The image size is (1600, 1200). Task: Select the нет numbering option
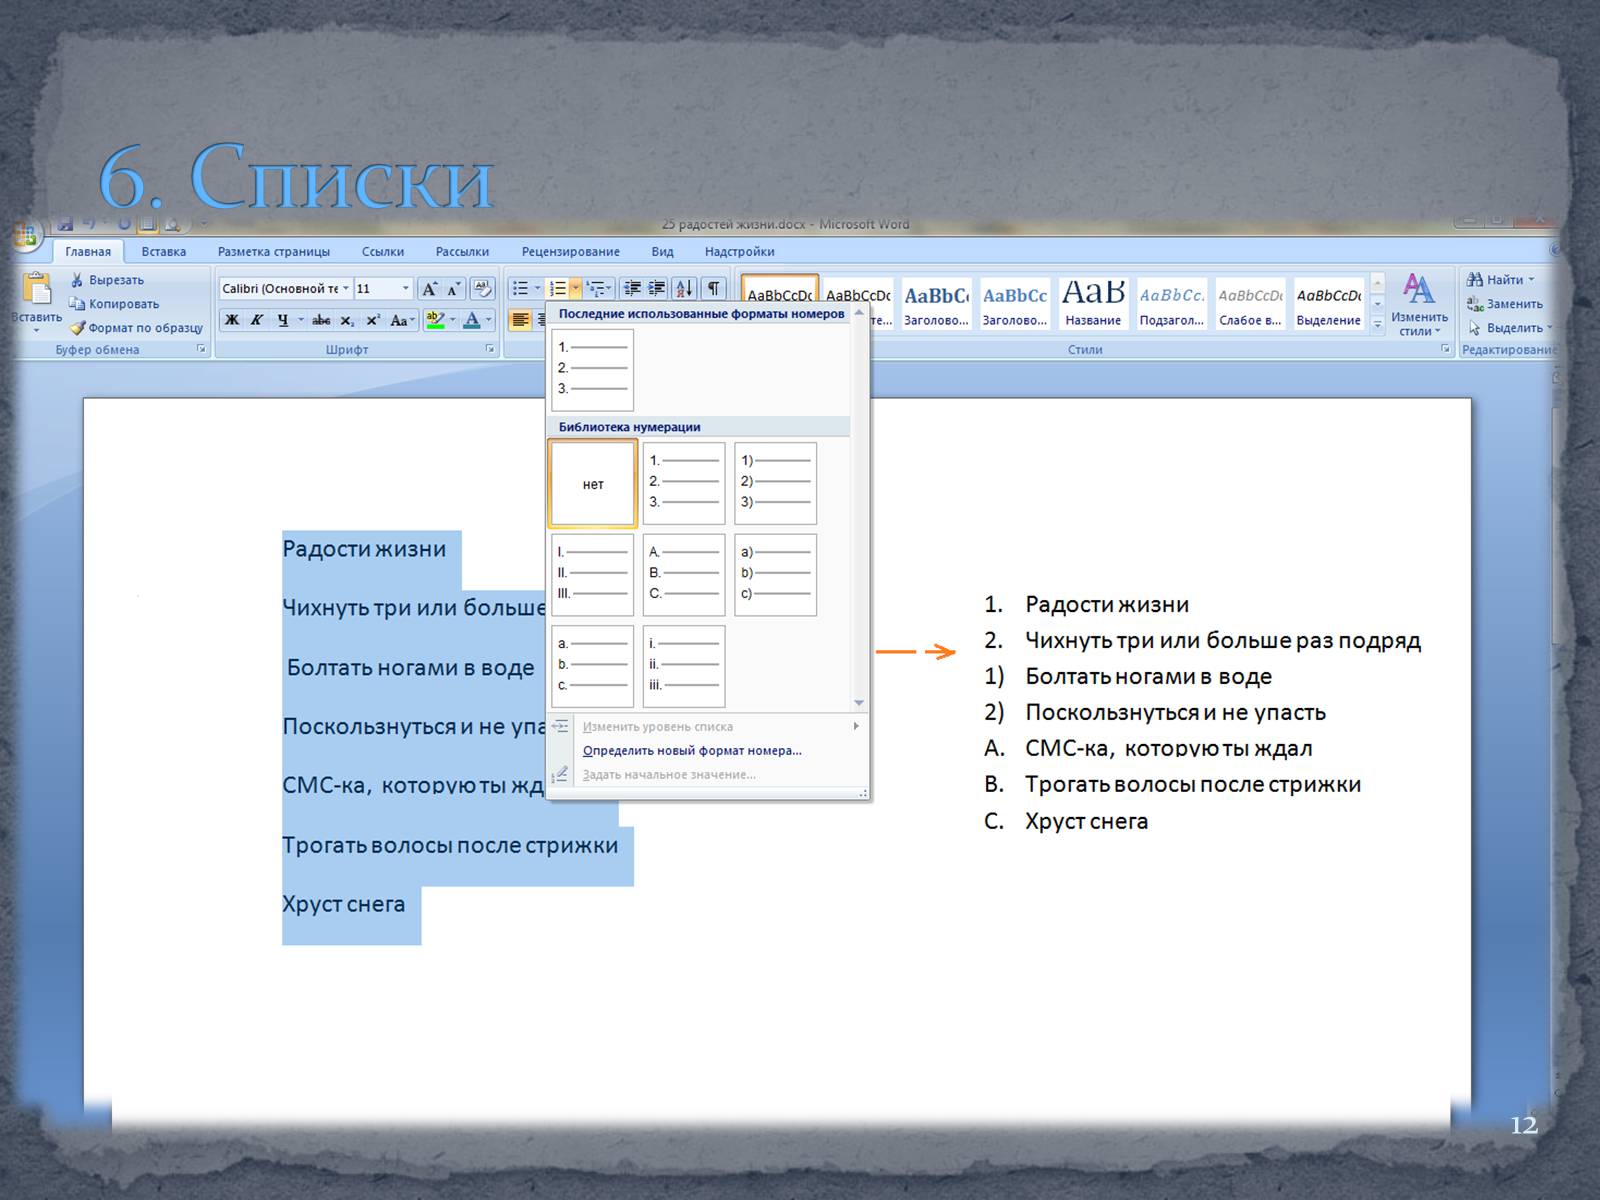(x=593, y=484)
